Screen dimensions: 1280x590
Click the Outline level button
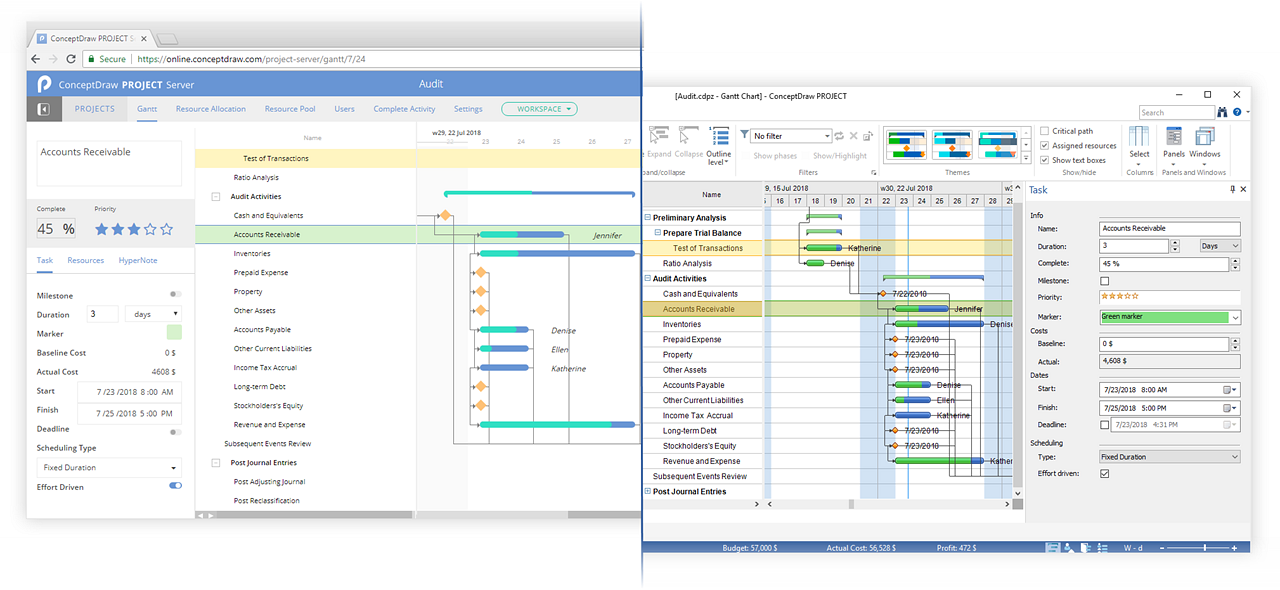tap(719, 146)
